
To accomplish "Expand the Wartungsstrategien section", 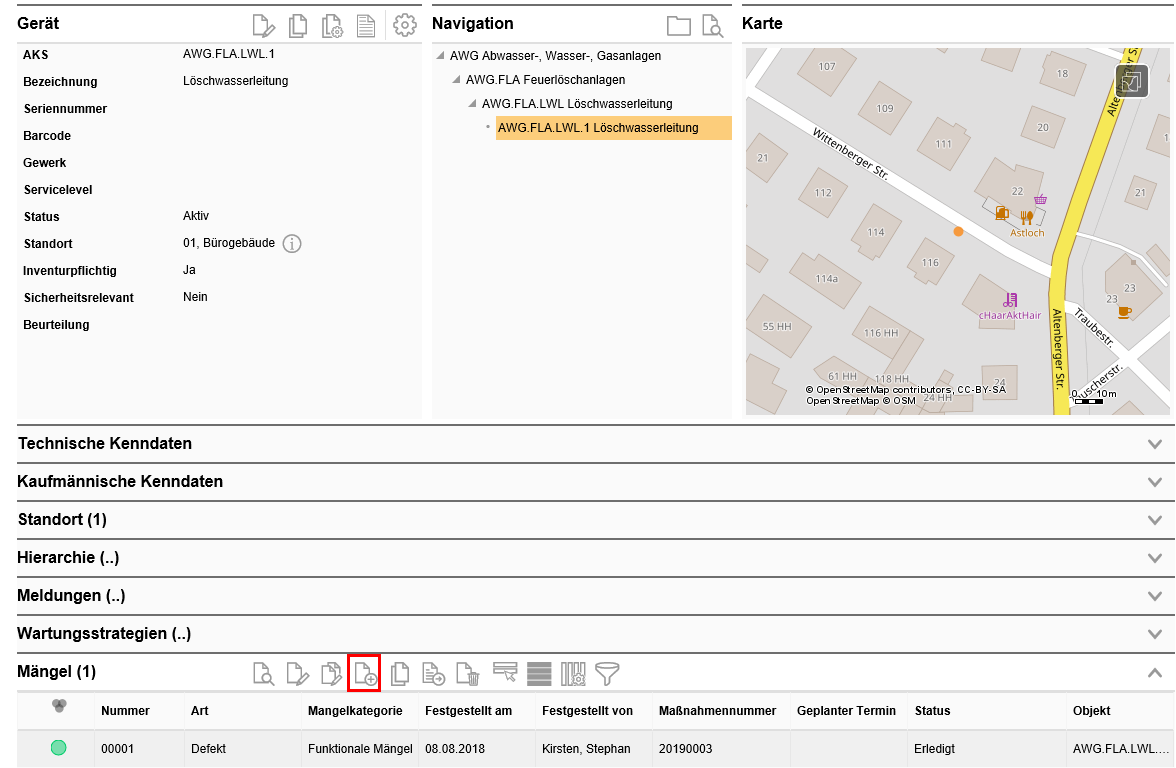I will tap(1155, 634).
